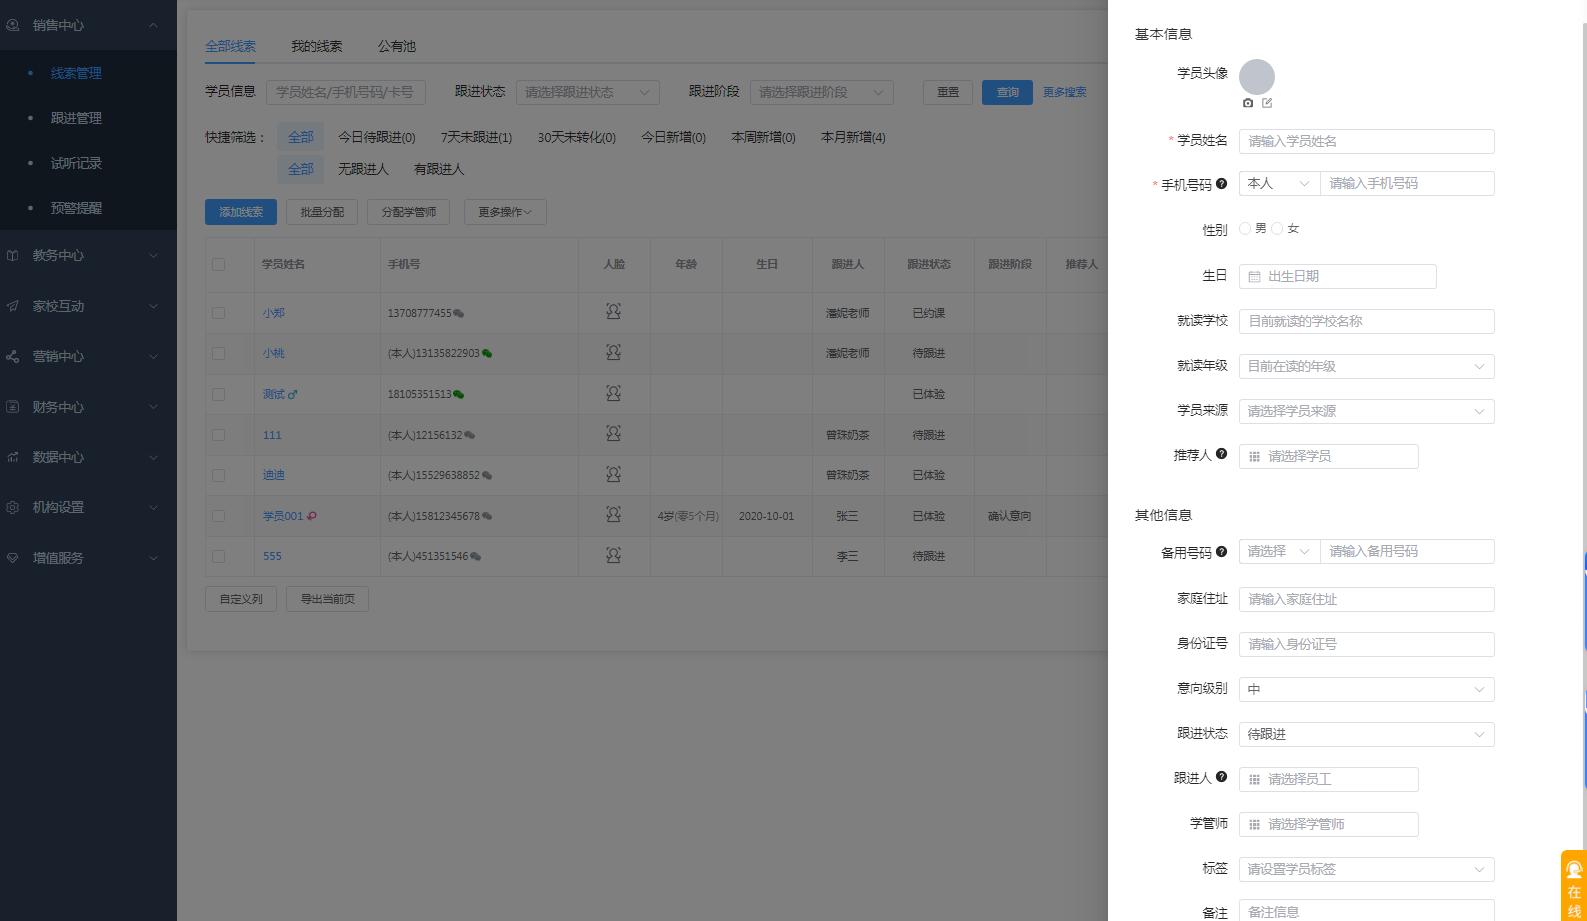Click the face recognition icon in 小郑's row

click(613, 312)
